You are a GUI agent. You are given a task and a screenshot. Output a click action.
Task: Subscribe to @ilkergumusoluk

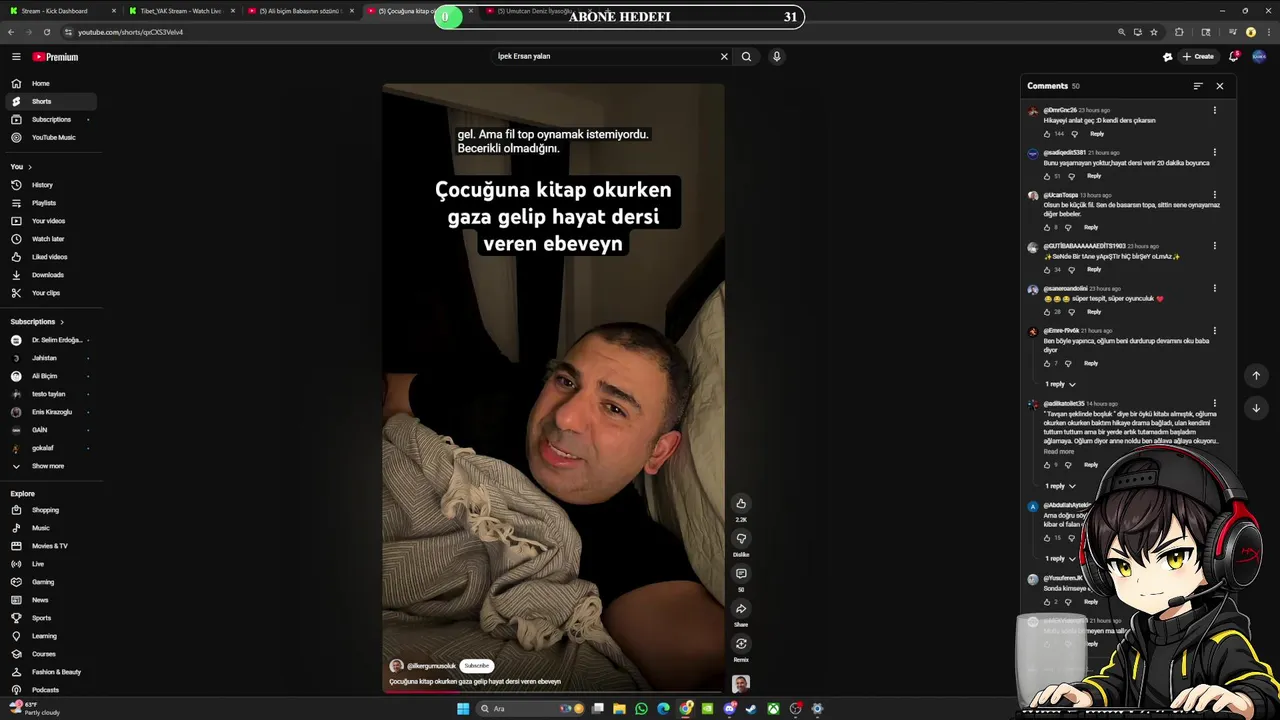[x=477, y=666]
